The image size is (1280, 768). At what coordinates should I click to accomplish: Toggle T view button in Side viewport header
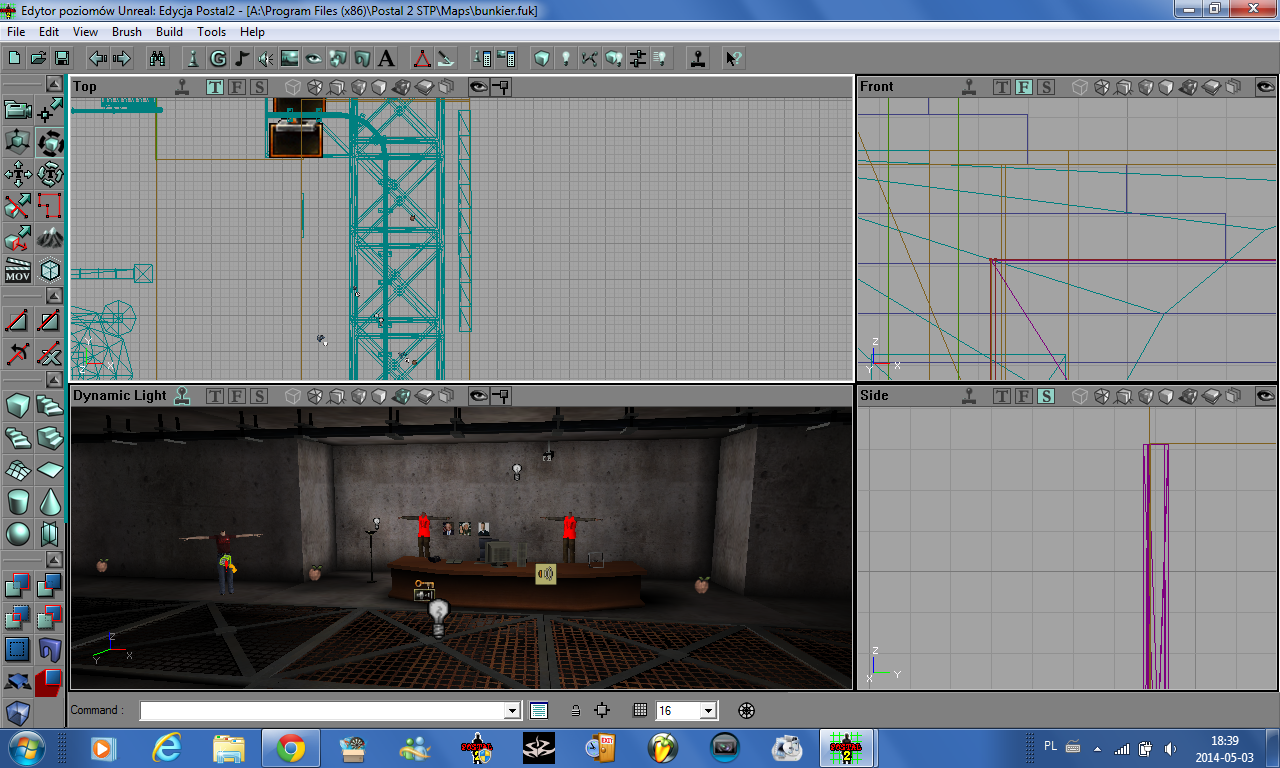coord(1002,396)
